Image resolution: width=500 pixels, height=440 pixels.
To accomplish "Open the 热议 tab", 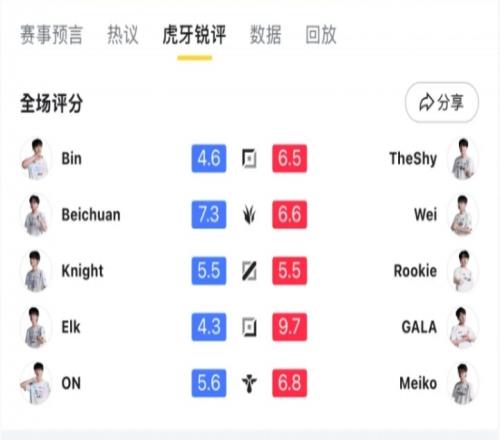I will point(123,35).
